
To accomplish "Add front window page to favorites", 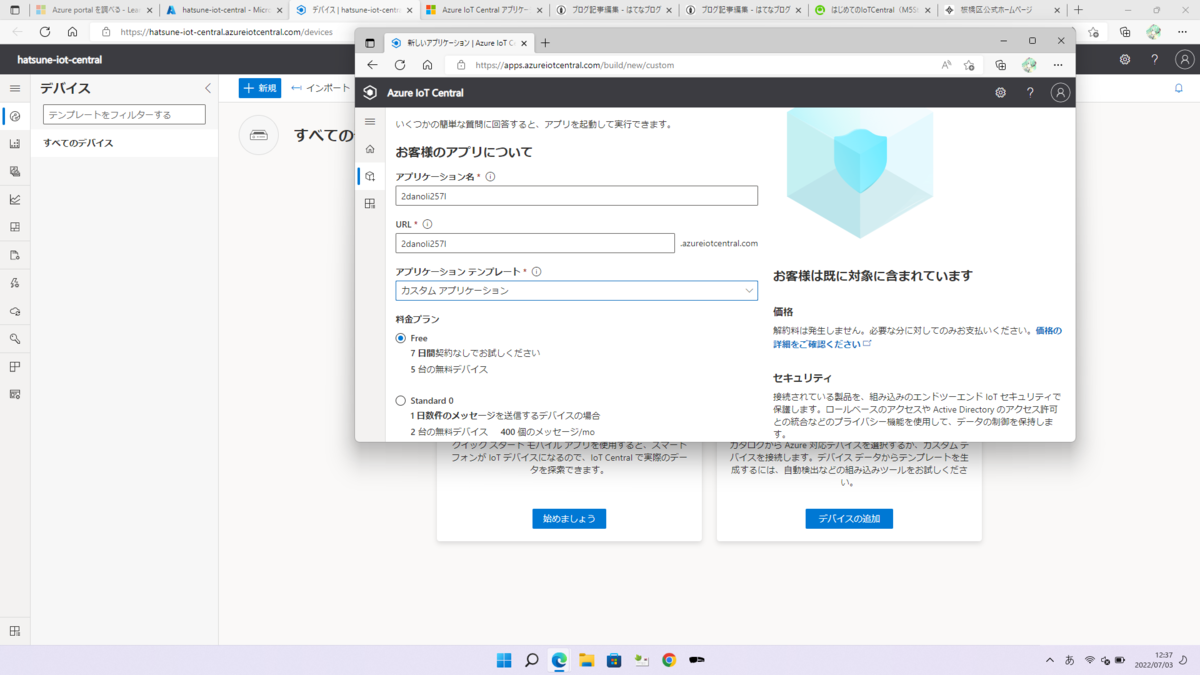I will pos(969,65).
